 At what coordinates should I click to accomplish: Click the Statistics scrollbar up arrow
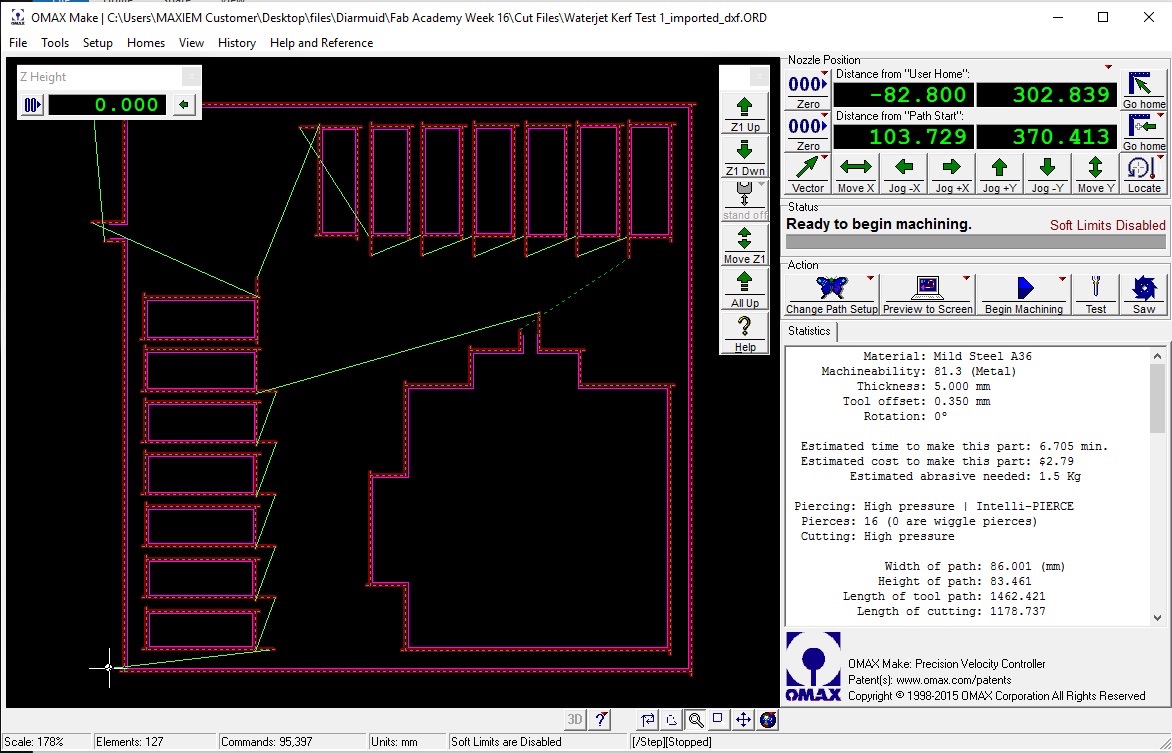point(1157,356)
